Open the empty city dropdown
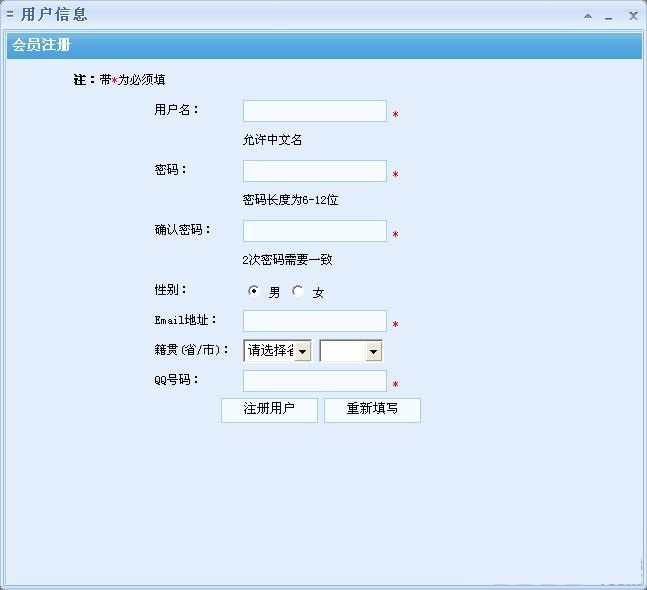Image resolution: width=647 pixels, height=590 pixels. (351, 351)
